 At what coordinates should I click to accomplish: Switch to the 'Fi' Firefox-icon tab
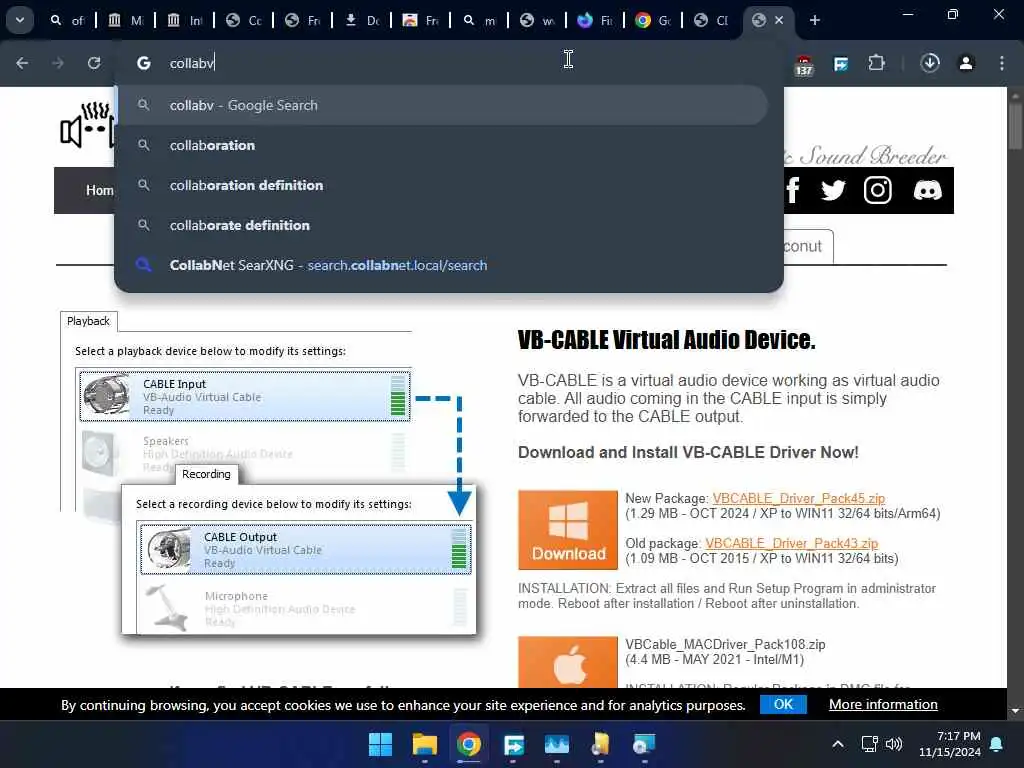594,20
